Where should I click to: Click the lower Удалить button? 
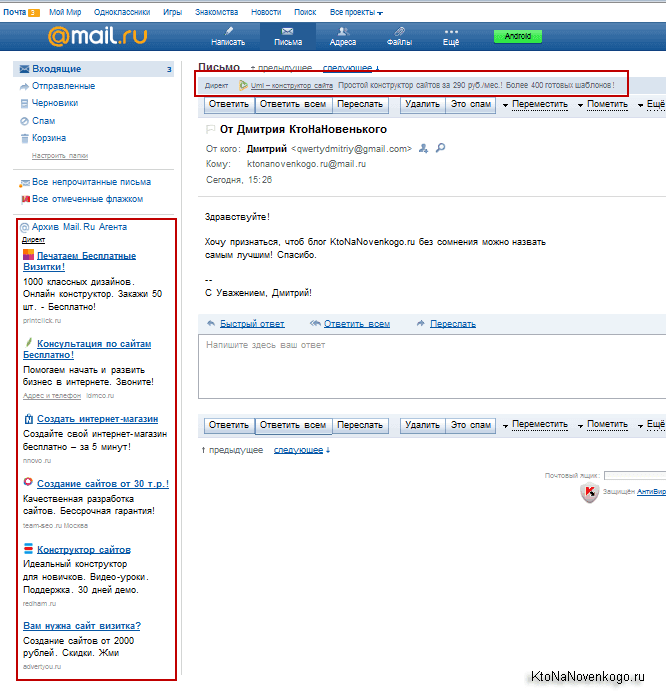click(422, 425)
